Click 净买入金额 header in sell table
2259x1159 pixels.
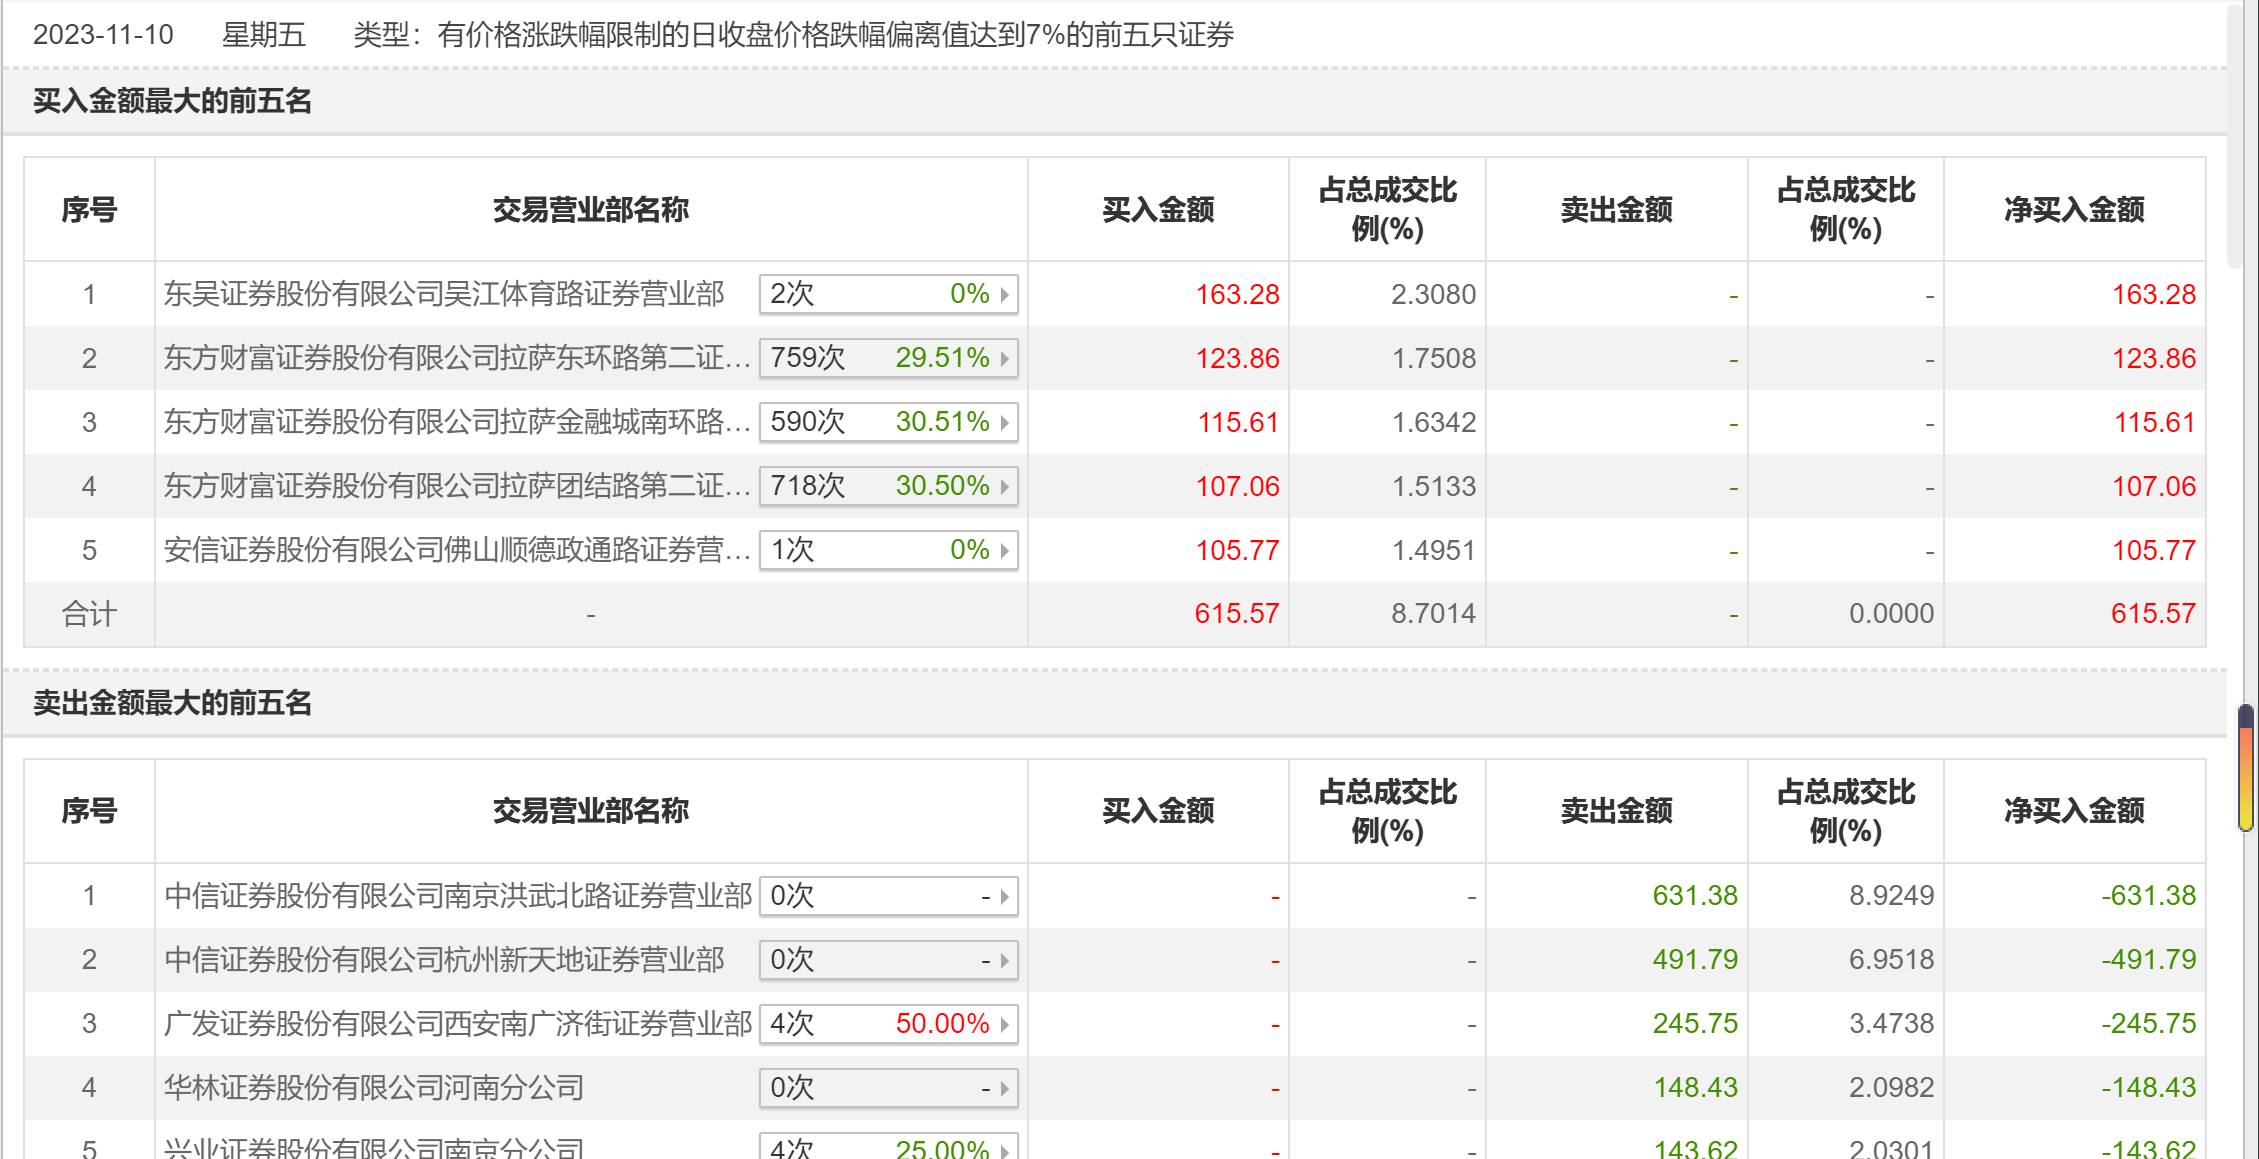point(2074,811)
